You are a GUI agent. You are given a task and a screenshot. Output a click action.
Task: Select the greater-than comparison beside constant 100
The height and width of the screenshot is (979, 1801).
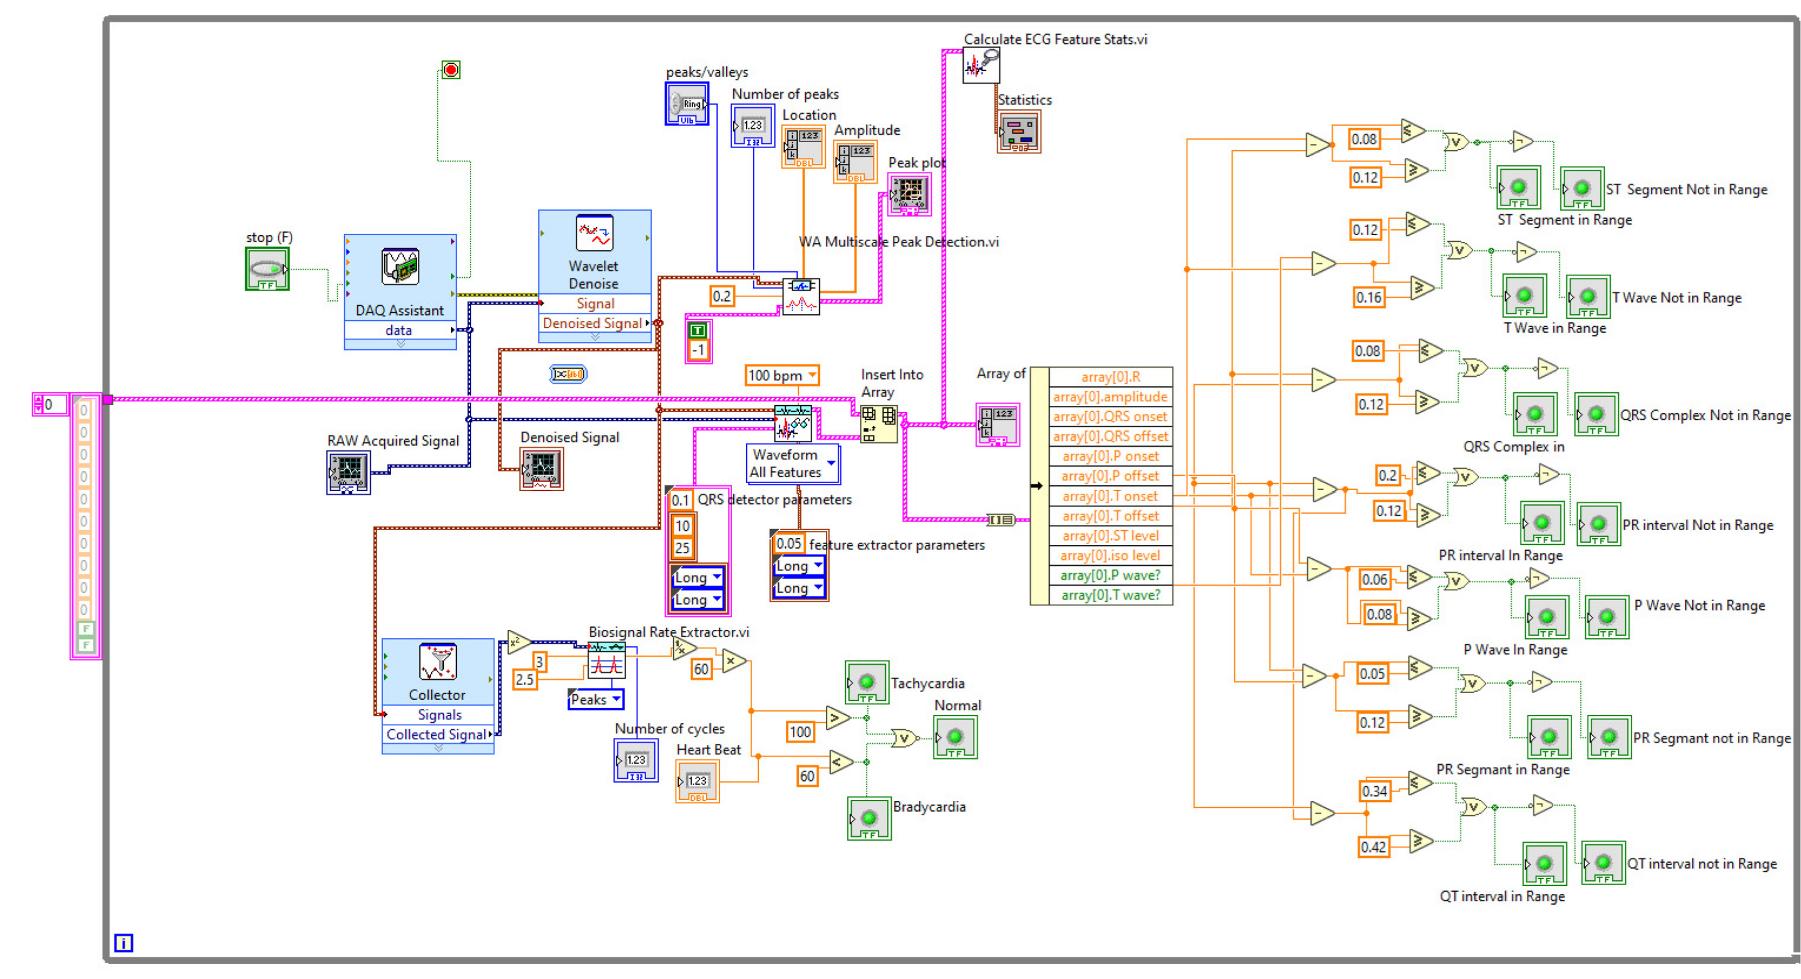coord(837,717)
